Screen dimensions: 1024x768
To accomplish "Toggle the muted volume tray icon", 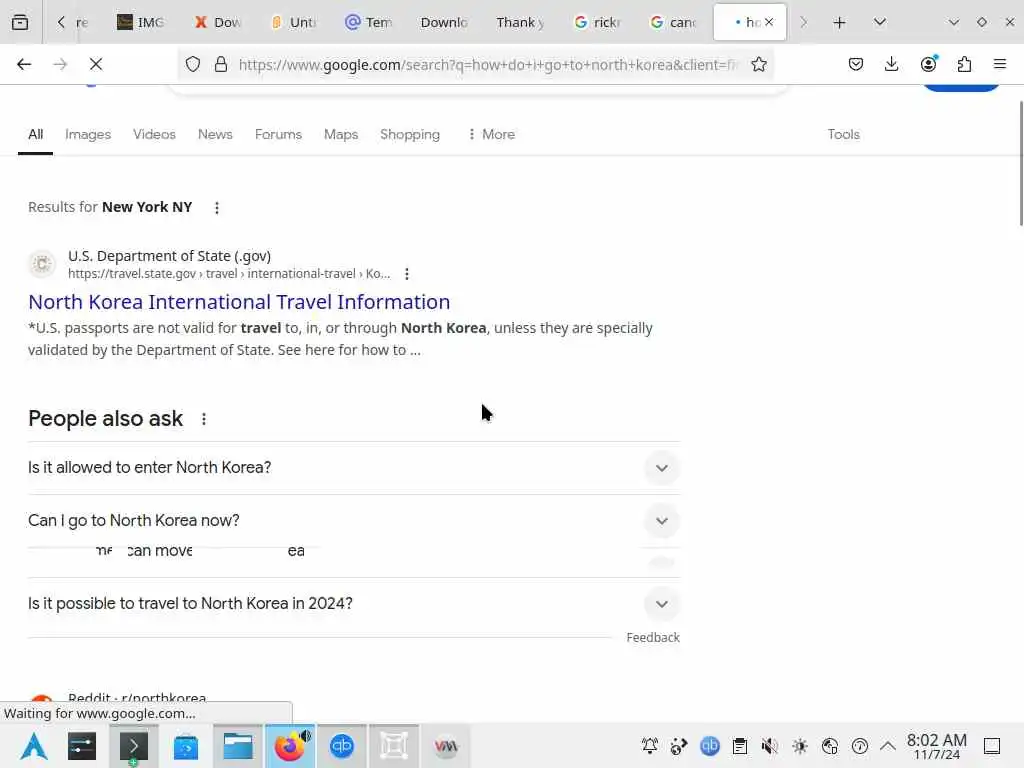I will click(x=770, y=746).
